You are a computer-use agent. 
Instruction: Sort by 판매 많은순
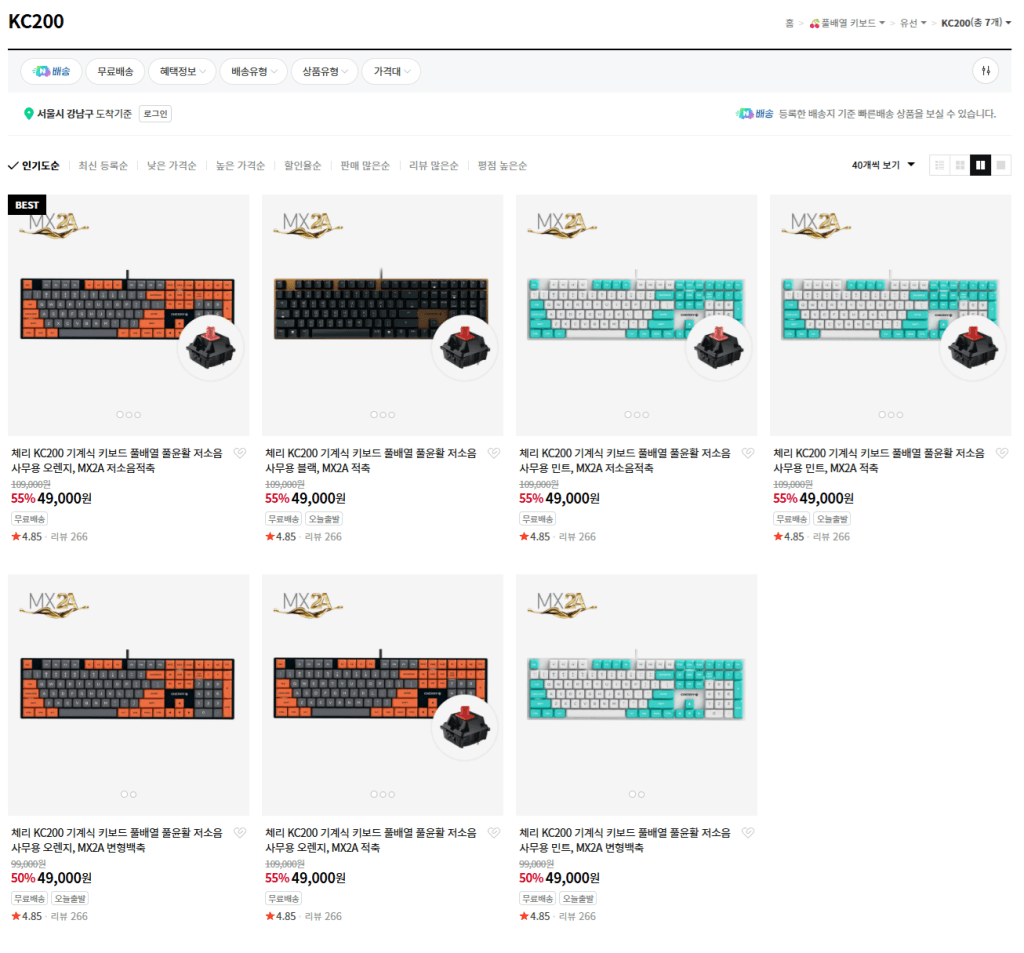pos(364,165)
